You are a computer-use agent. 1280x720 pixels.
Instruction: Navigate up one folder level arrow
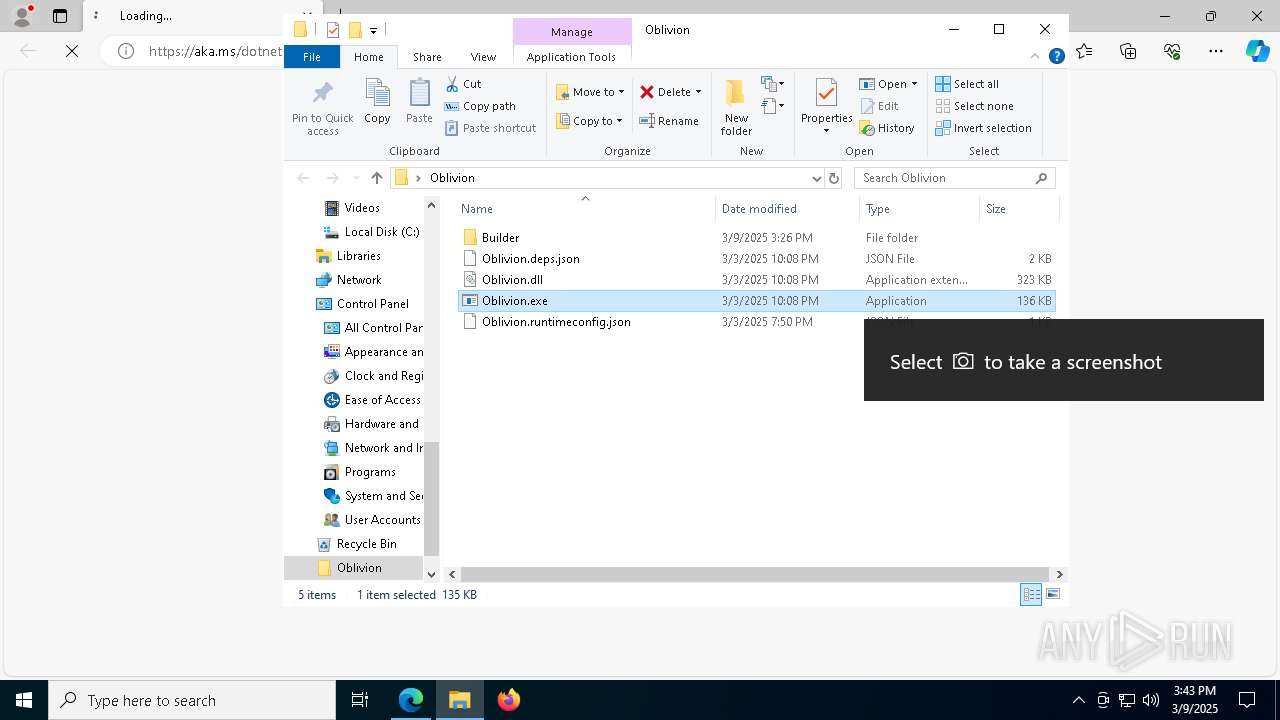coord(376,178)
